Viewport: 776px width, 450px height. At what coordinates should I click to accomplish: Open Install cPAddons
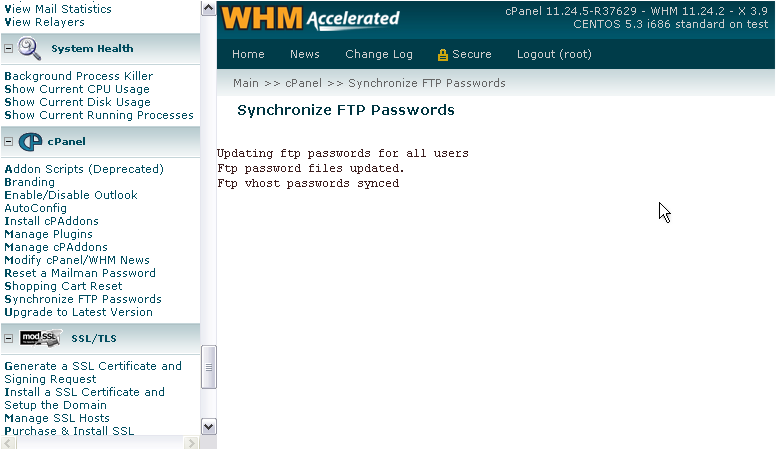(51, 221)
